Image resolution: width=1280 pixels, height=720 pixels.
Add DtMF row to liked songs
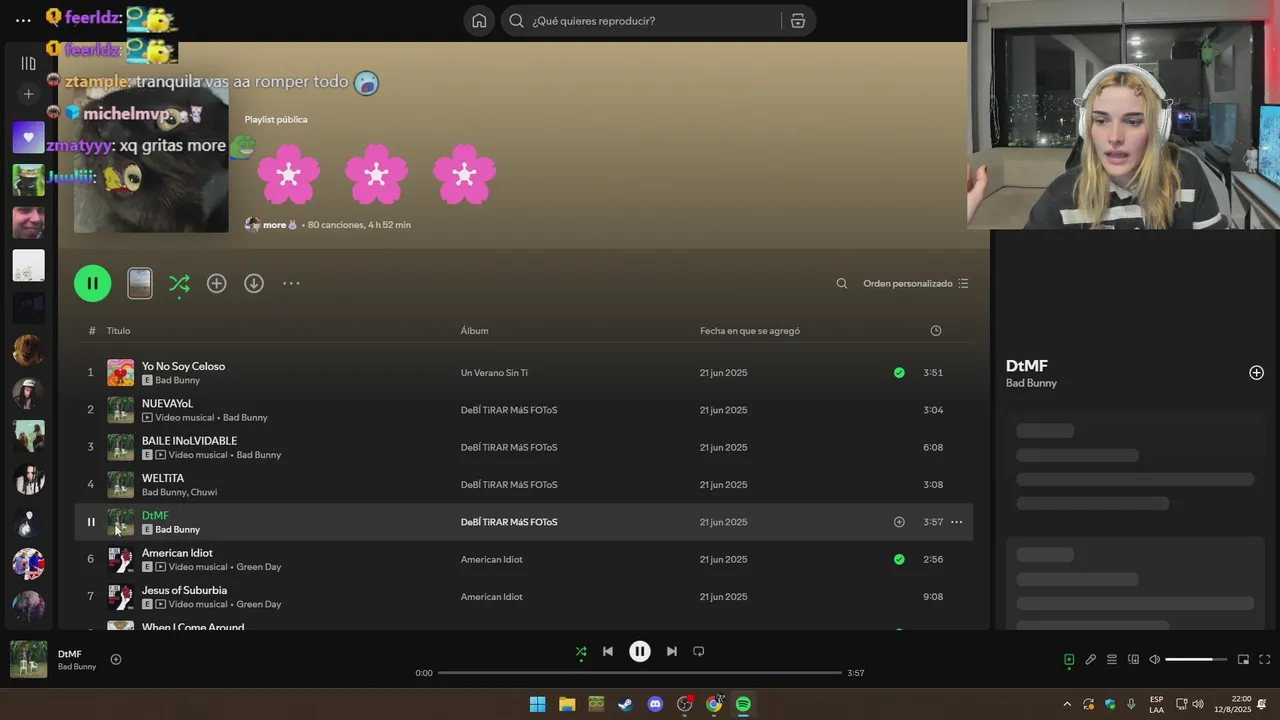(x=899, y=522)
